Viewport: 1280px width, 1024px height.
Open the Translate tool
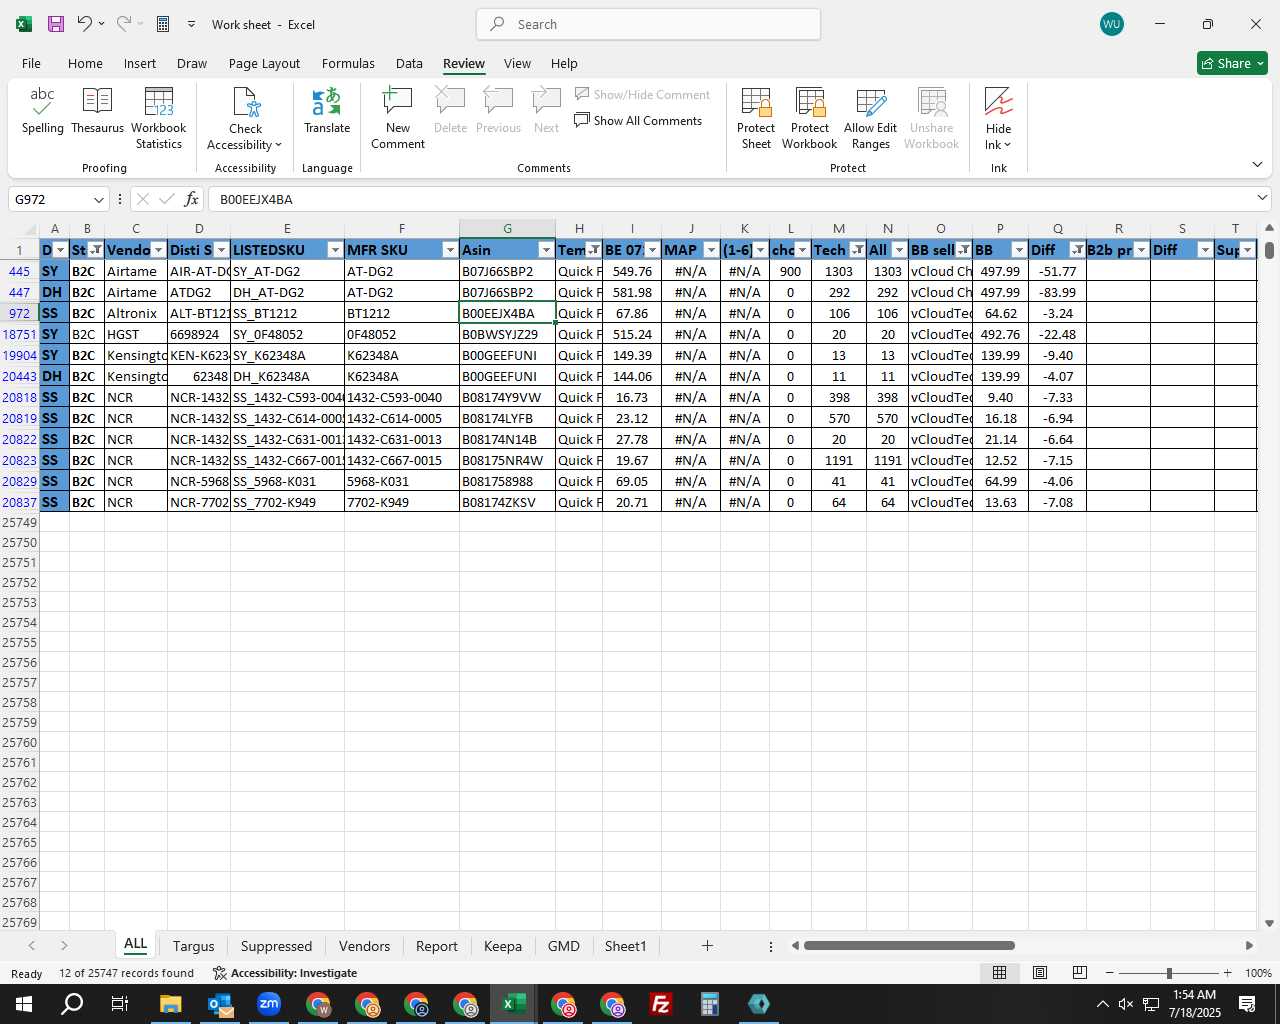point(327,111)
